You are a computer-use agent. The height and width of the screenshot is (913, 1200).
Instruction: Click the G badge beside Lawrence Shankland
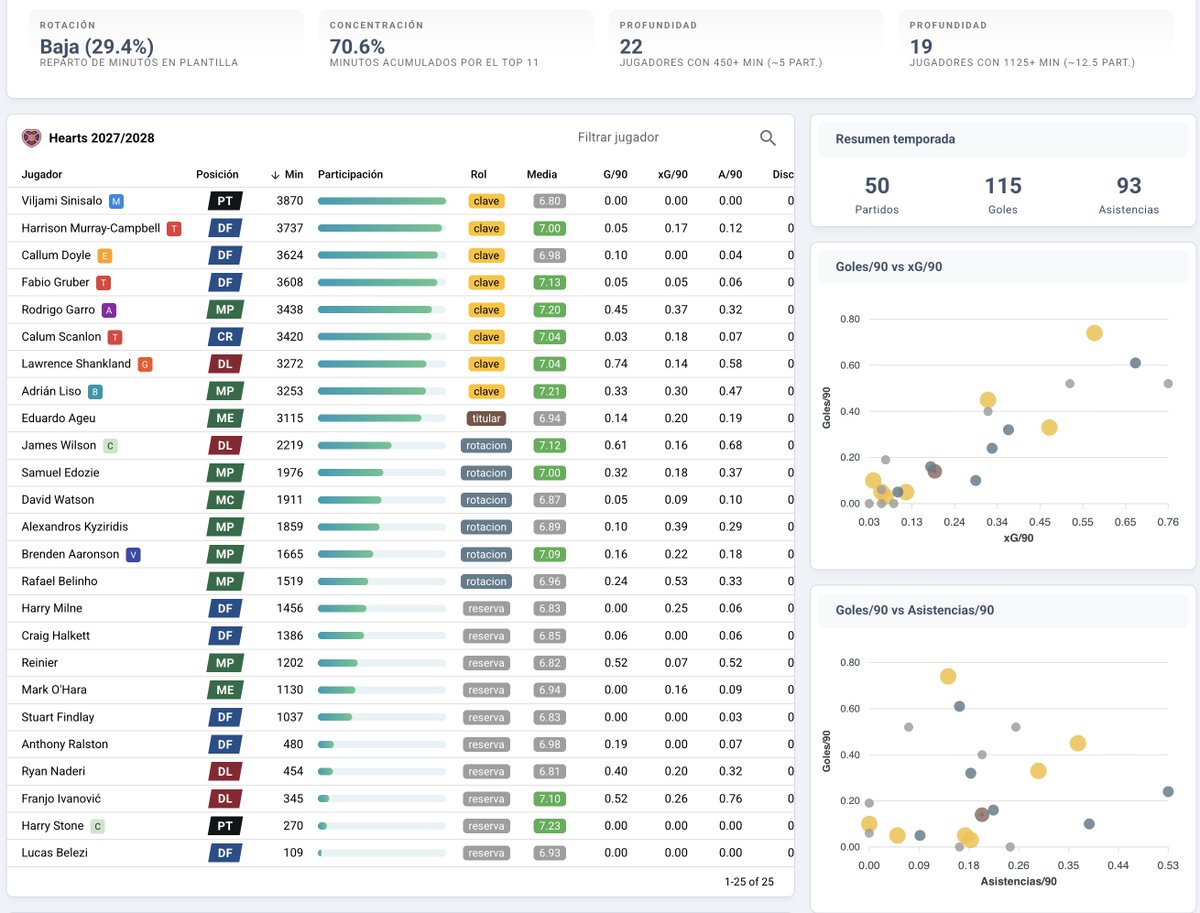coord(145,364)
